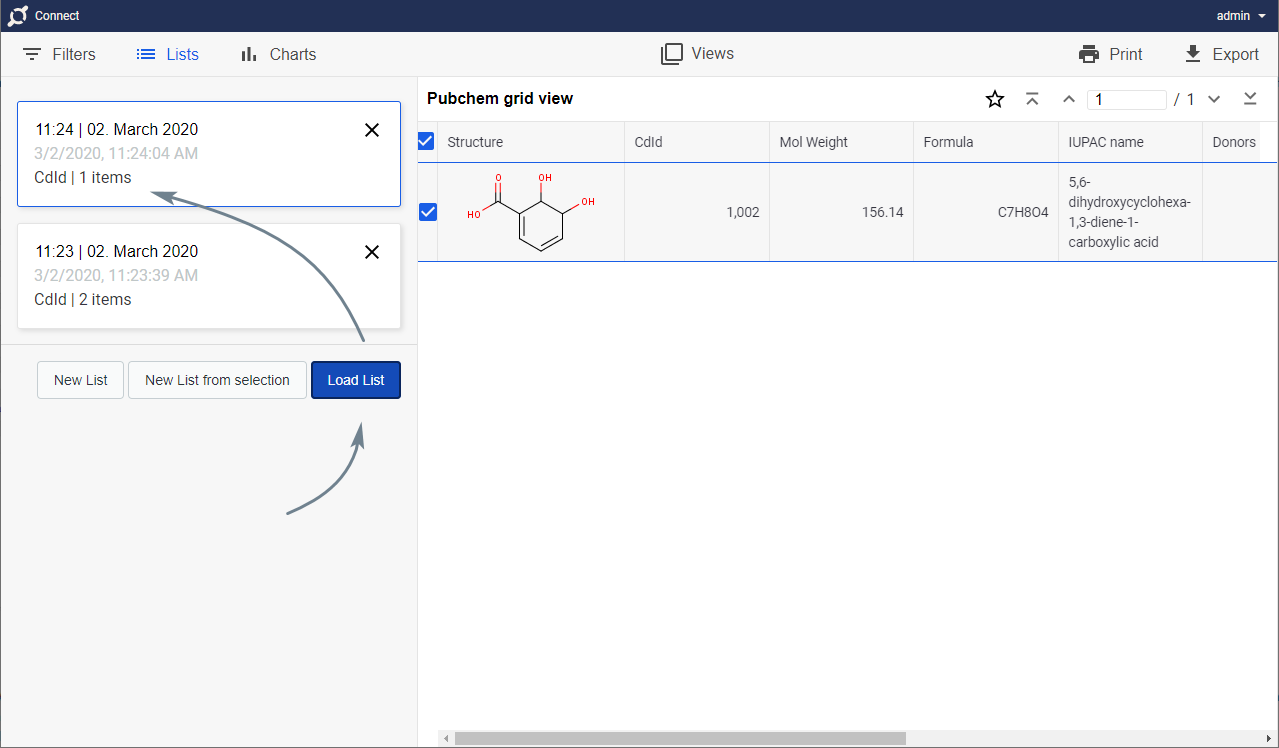The image size is (1279, 748).
Task: Open the admin user dropdown
Action: pos(1240,16)
